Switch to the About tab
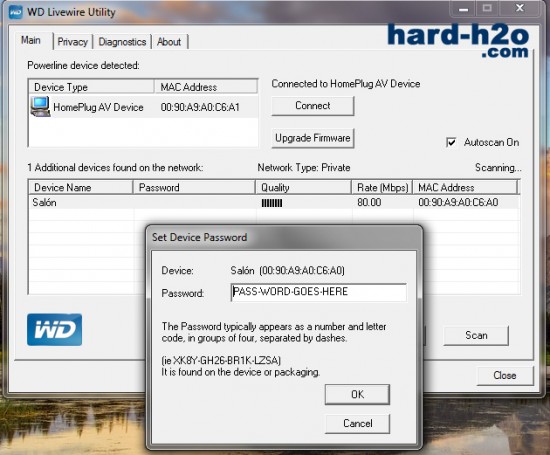Image resolution: width=550 pixels, height=455 pixels. click(169, 42)
